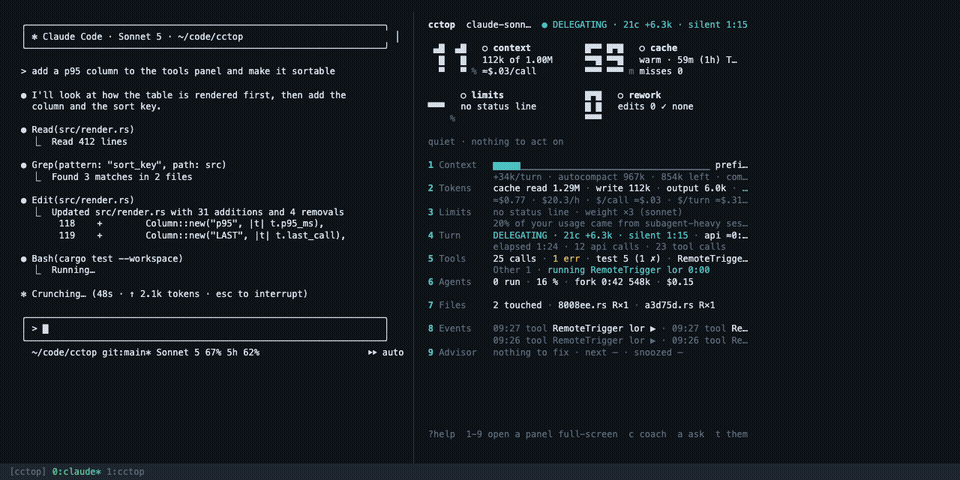Image resolution: width=960 pixels, height=480 pixels.
Task: Click the '112k of 1.00M' context value
Action: [519, 60]
